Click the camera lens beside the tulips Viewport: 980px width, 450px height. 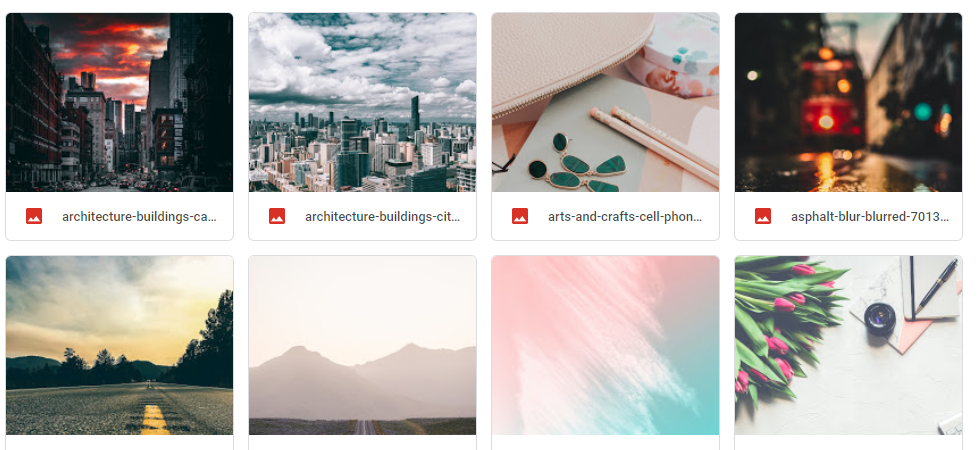(880, 319)
